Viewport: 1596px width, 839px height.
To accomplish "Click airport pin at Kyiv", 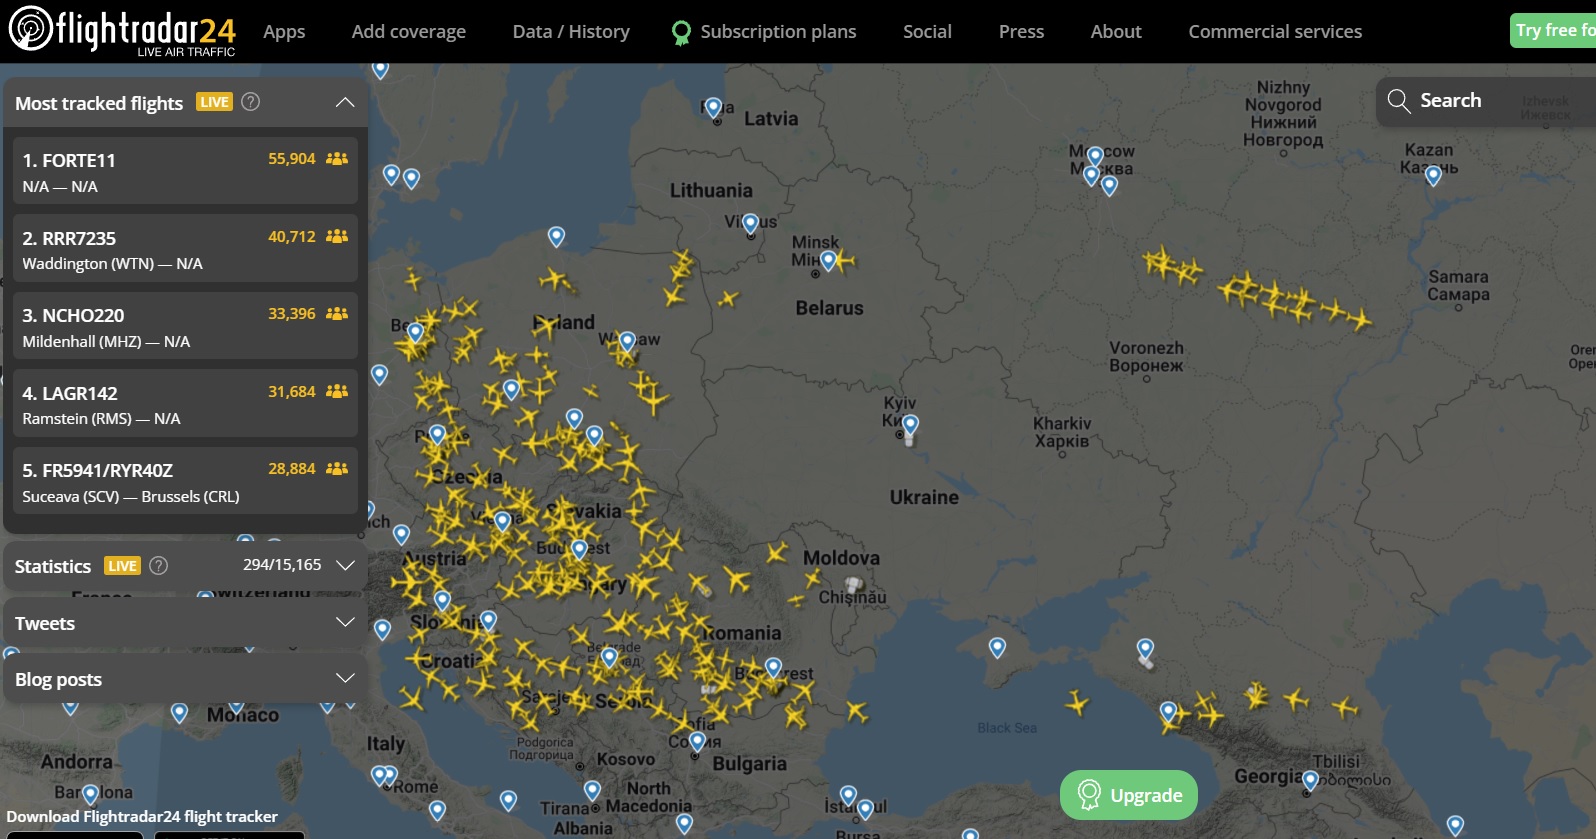I will click(x=910, y=425).
